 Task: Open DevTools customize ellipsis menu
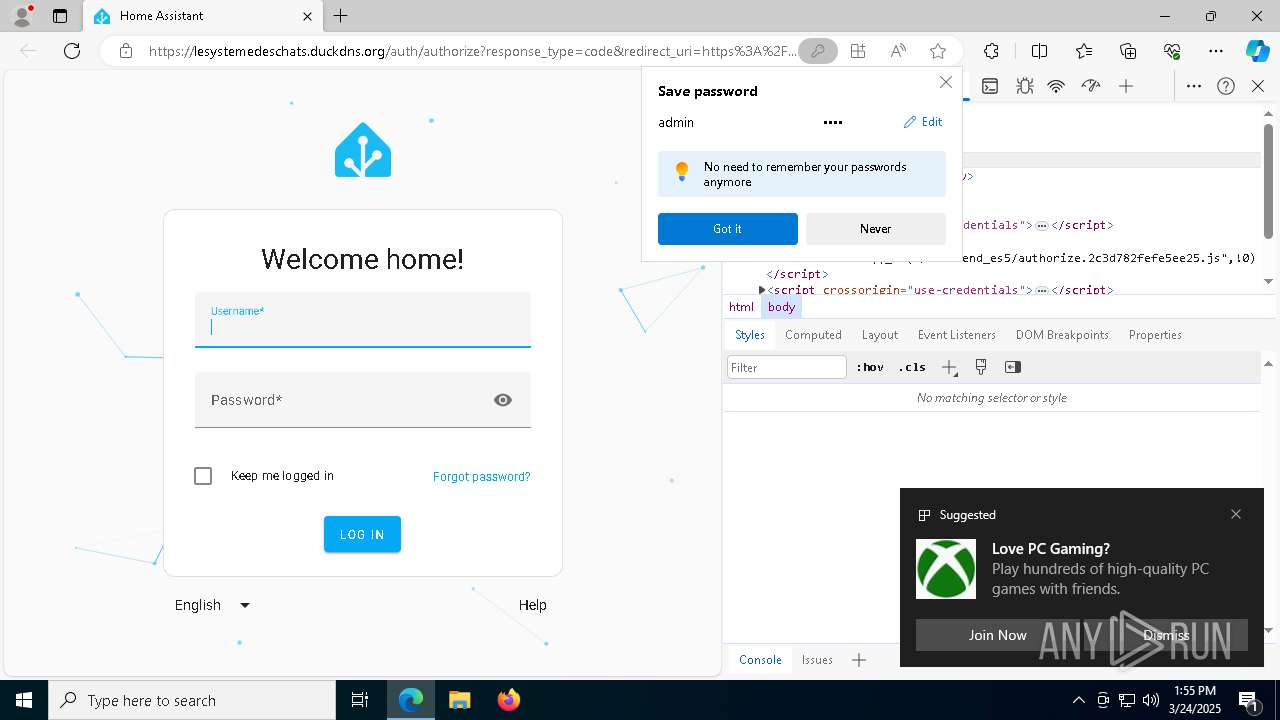tap(1194, 86)
